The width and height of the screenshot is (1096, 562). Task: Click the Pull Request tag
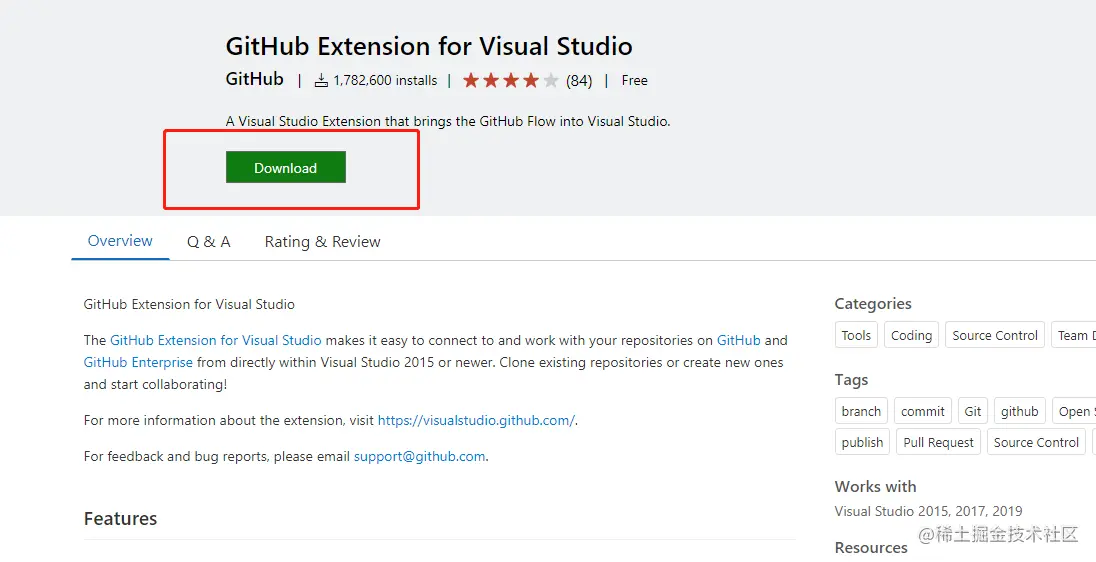point(938,442)
